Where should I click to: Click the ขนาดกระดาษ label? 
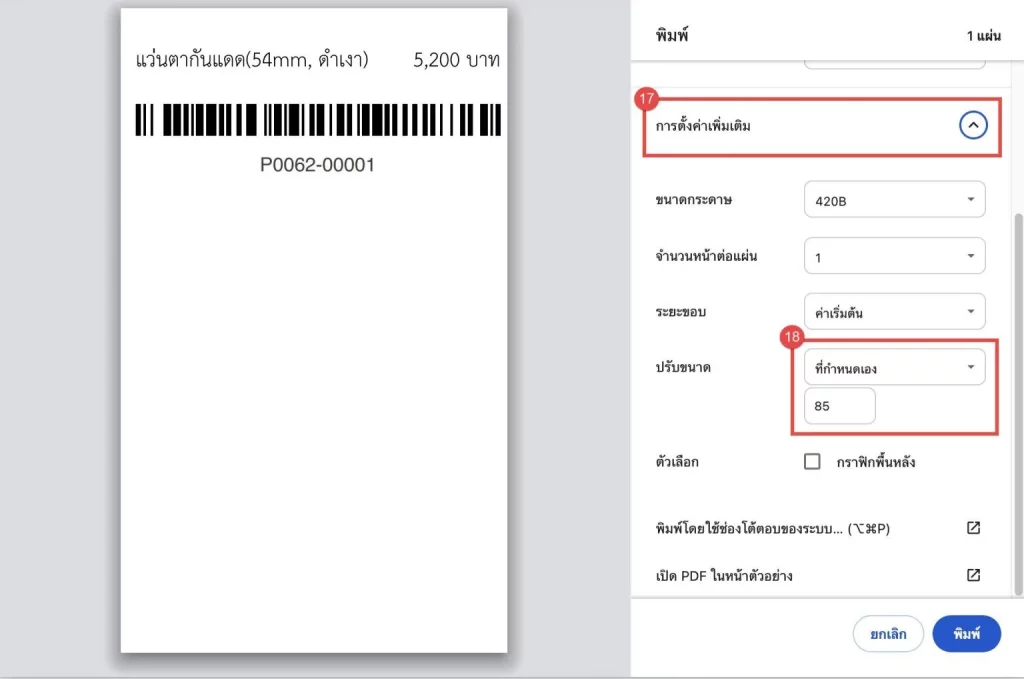tap(694, 200)
